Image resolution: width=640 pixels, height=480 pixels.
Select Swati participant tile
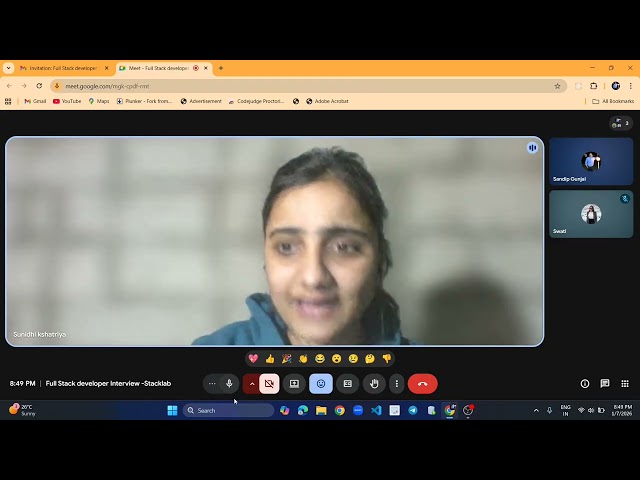click(591, 214)
